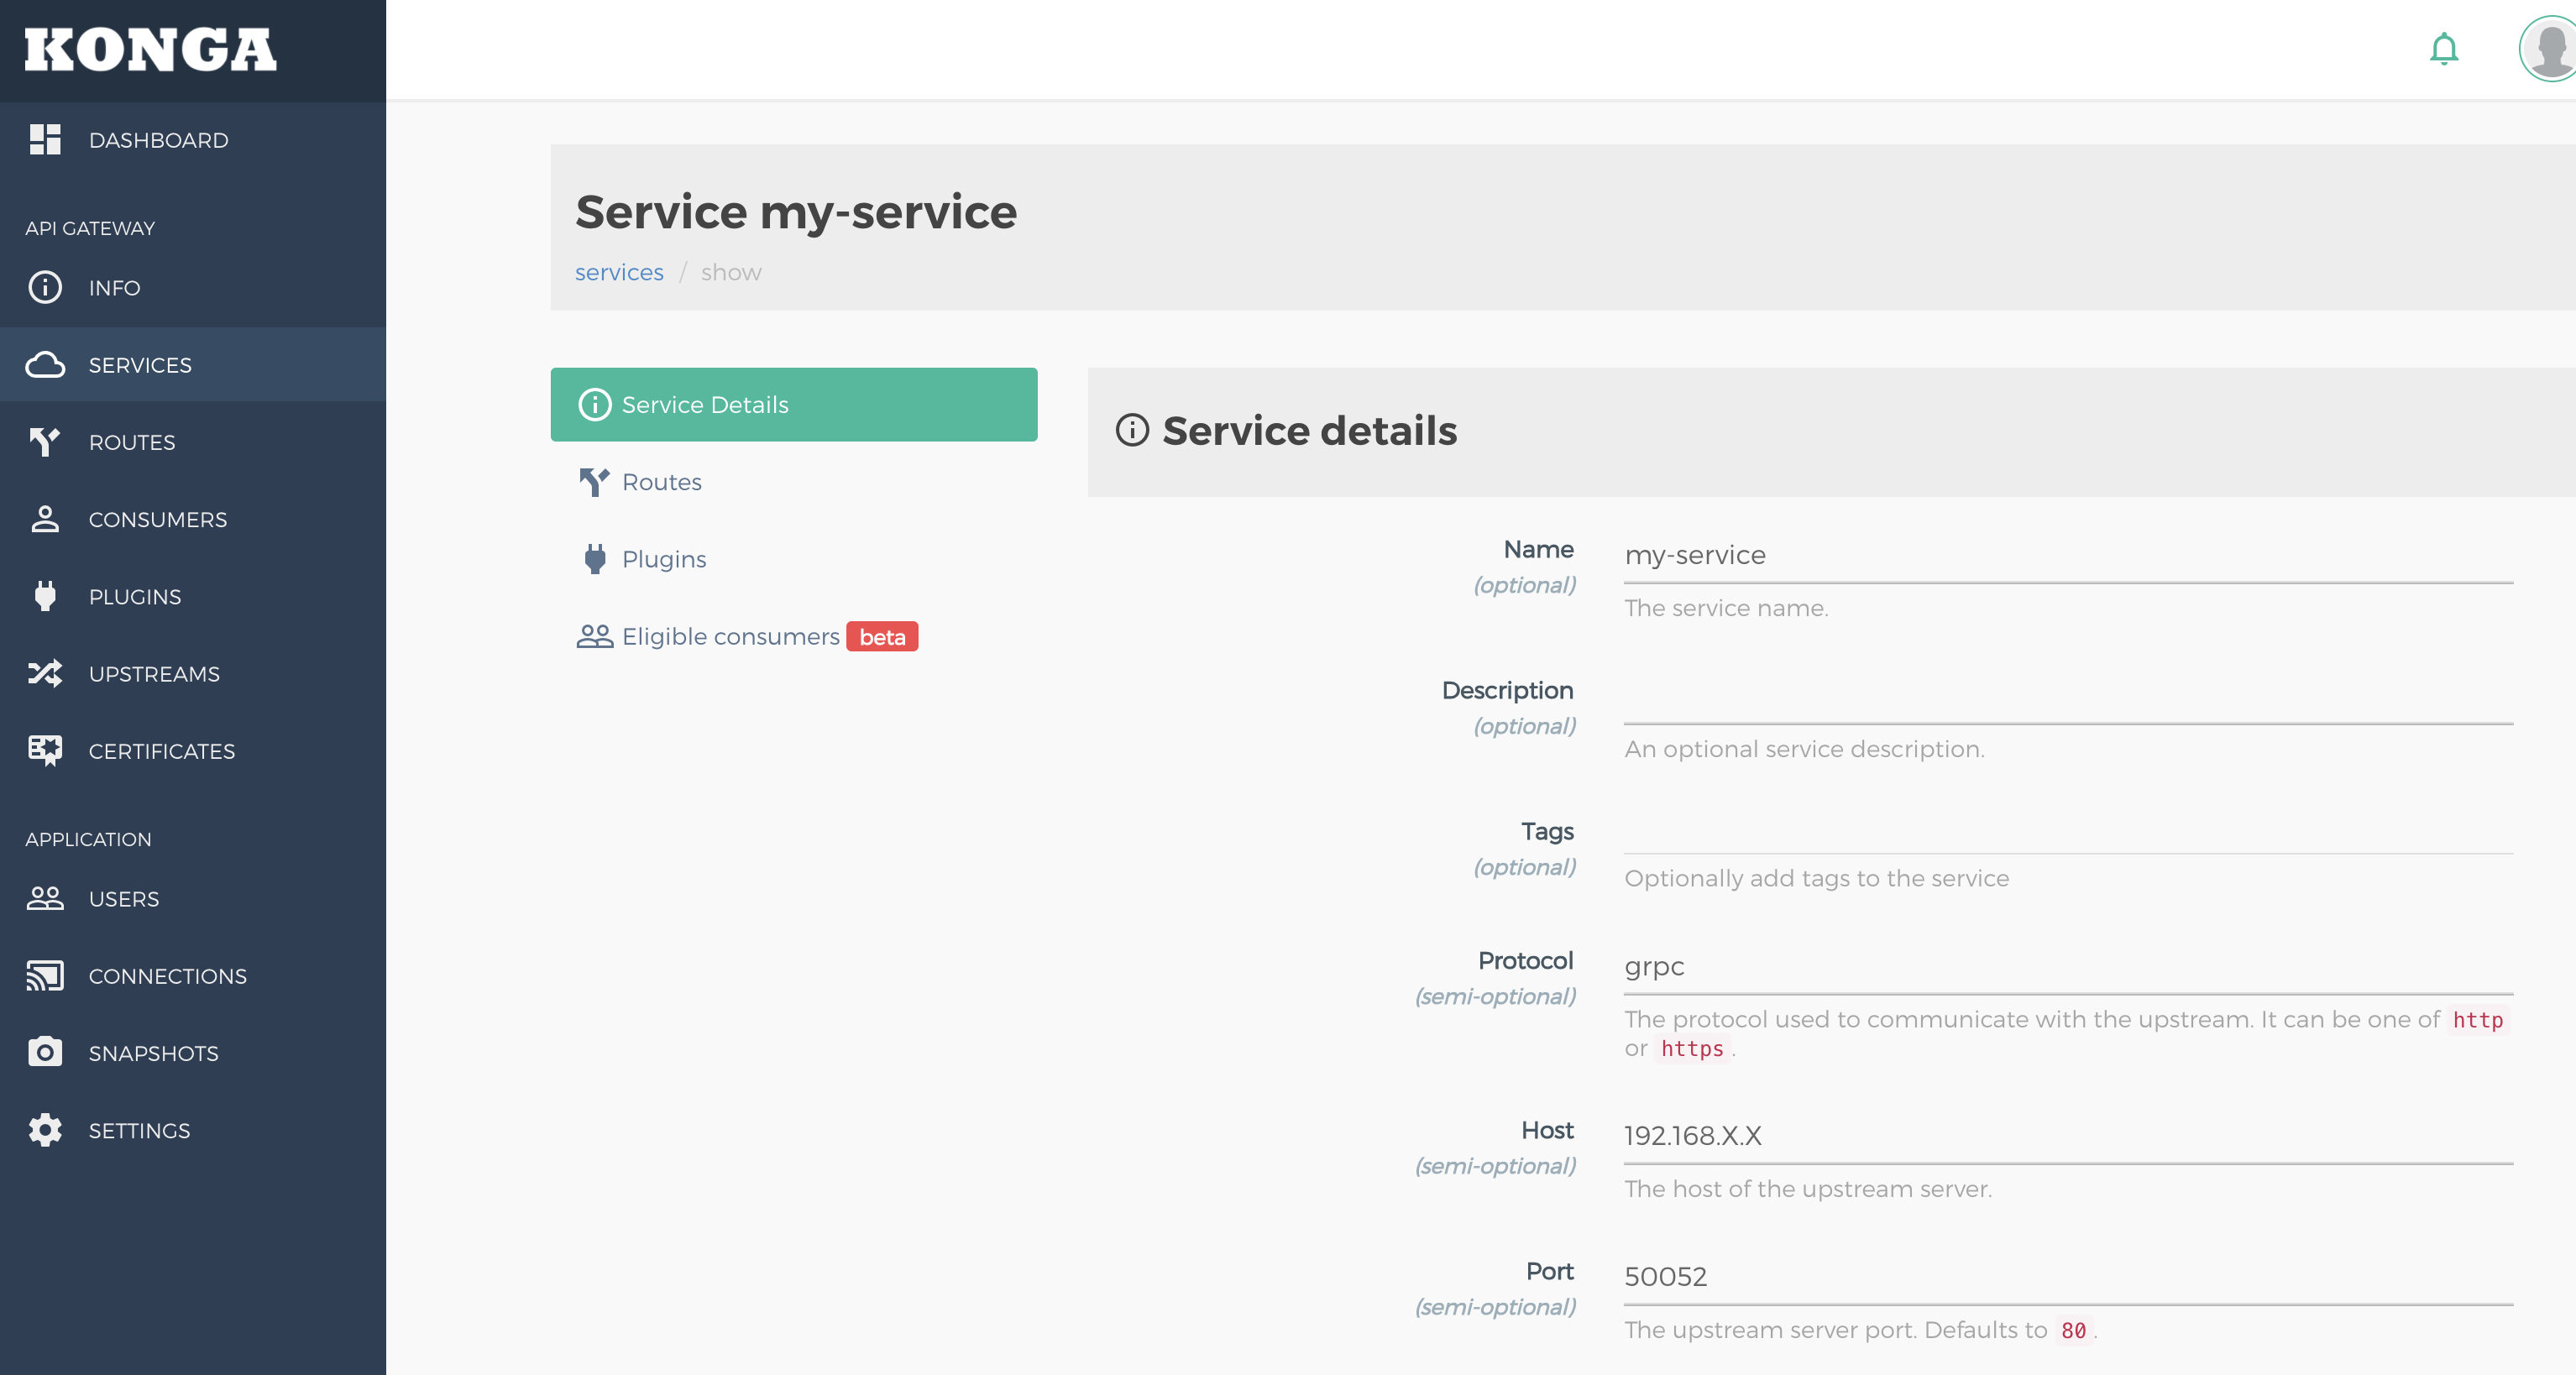This screenshot has width=2576, height=1375.
Task: Click the Consumers person icon
Action: pyautogui.click(x=45, y=520)
